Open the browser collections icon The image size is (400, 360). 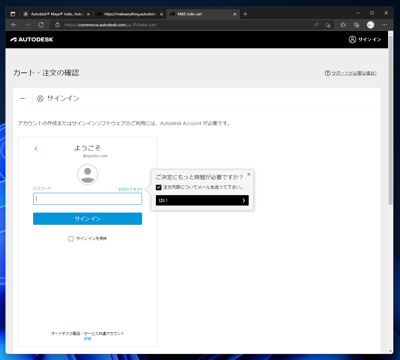point(356,25)
